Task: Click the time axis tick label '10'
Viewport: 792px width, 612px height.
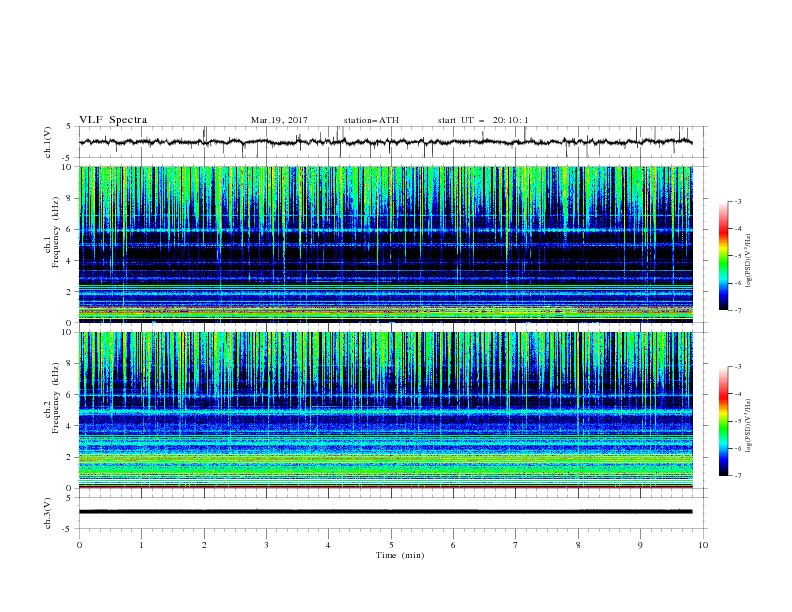Action: tap(703, 545)
